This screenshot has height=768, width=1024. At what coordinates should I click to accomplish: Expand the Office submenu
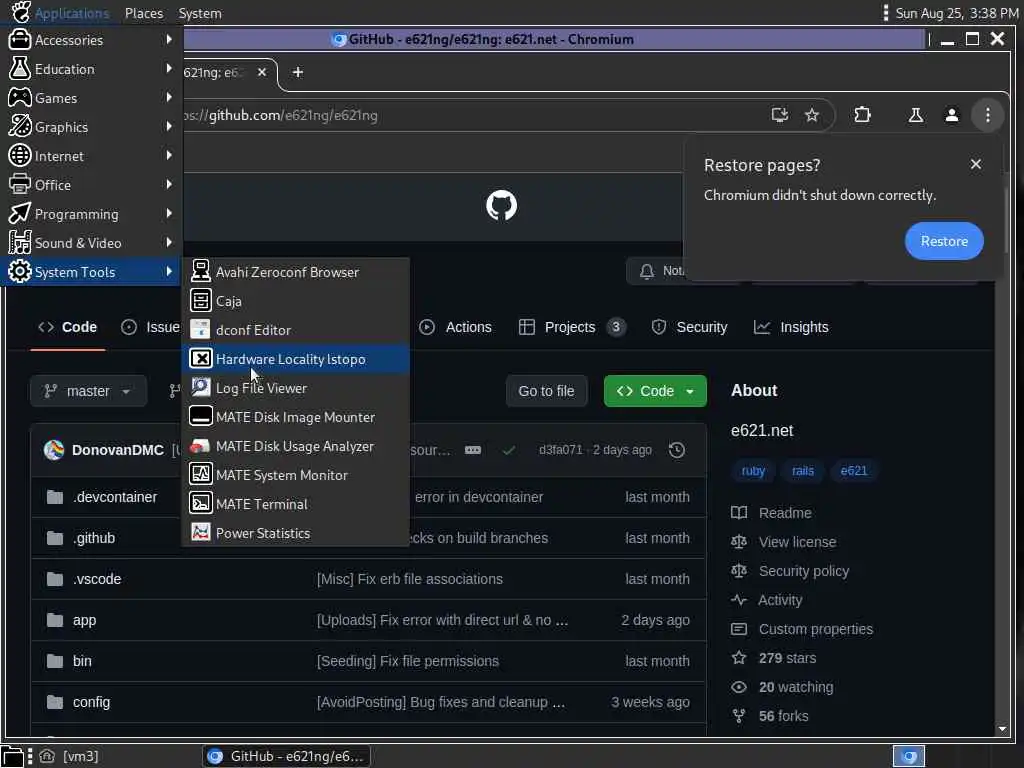pos(91,185)
